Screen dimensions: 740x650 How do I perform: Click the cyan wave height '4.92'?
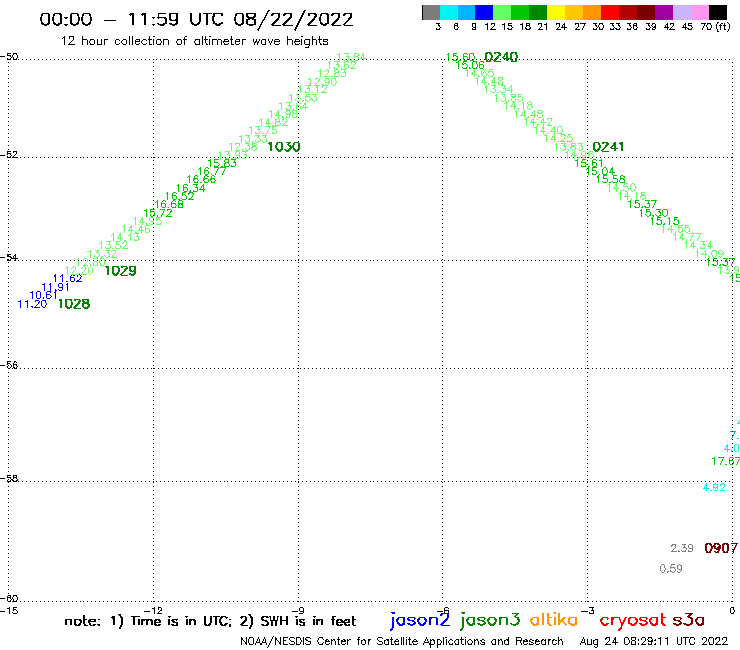point(714,487)
